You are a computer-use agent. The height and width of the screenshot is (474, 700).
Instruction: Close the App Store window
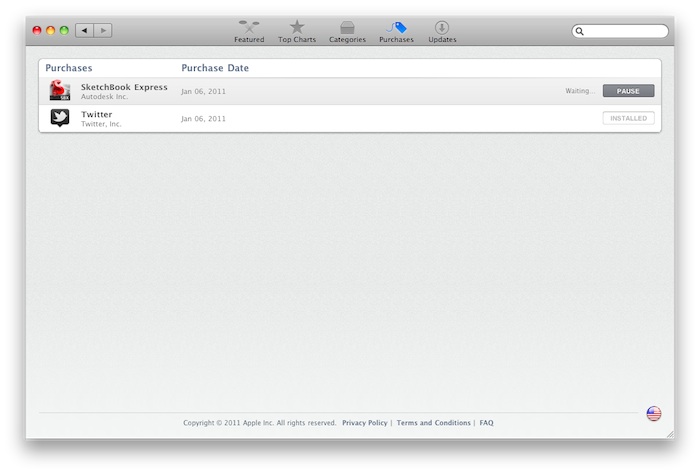(x=37, y=30)
